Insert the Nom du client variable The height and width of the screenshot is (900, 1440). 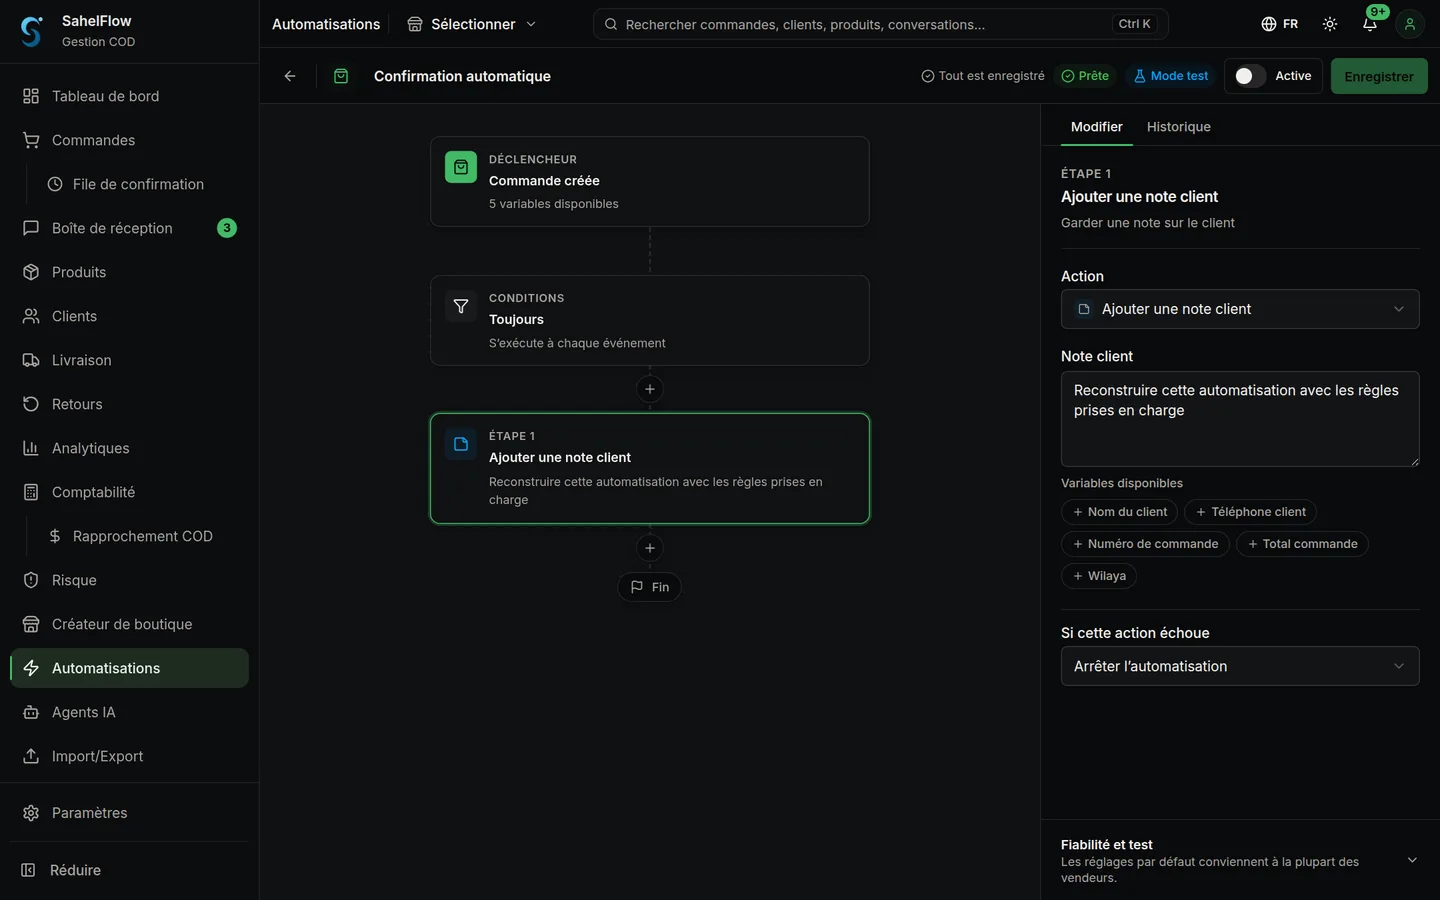[1120, 512]
